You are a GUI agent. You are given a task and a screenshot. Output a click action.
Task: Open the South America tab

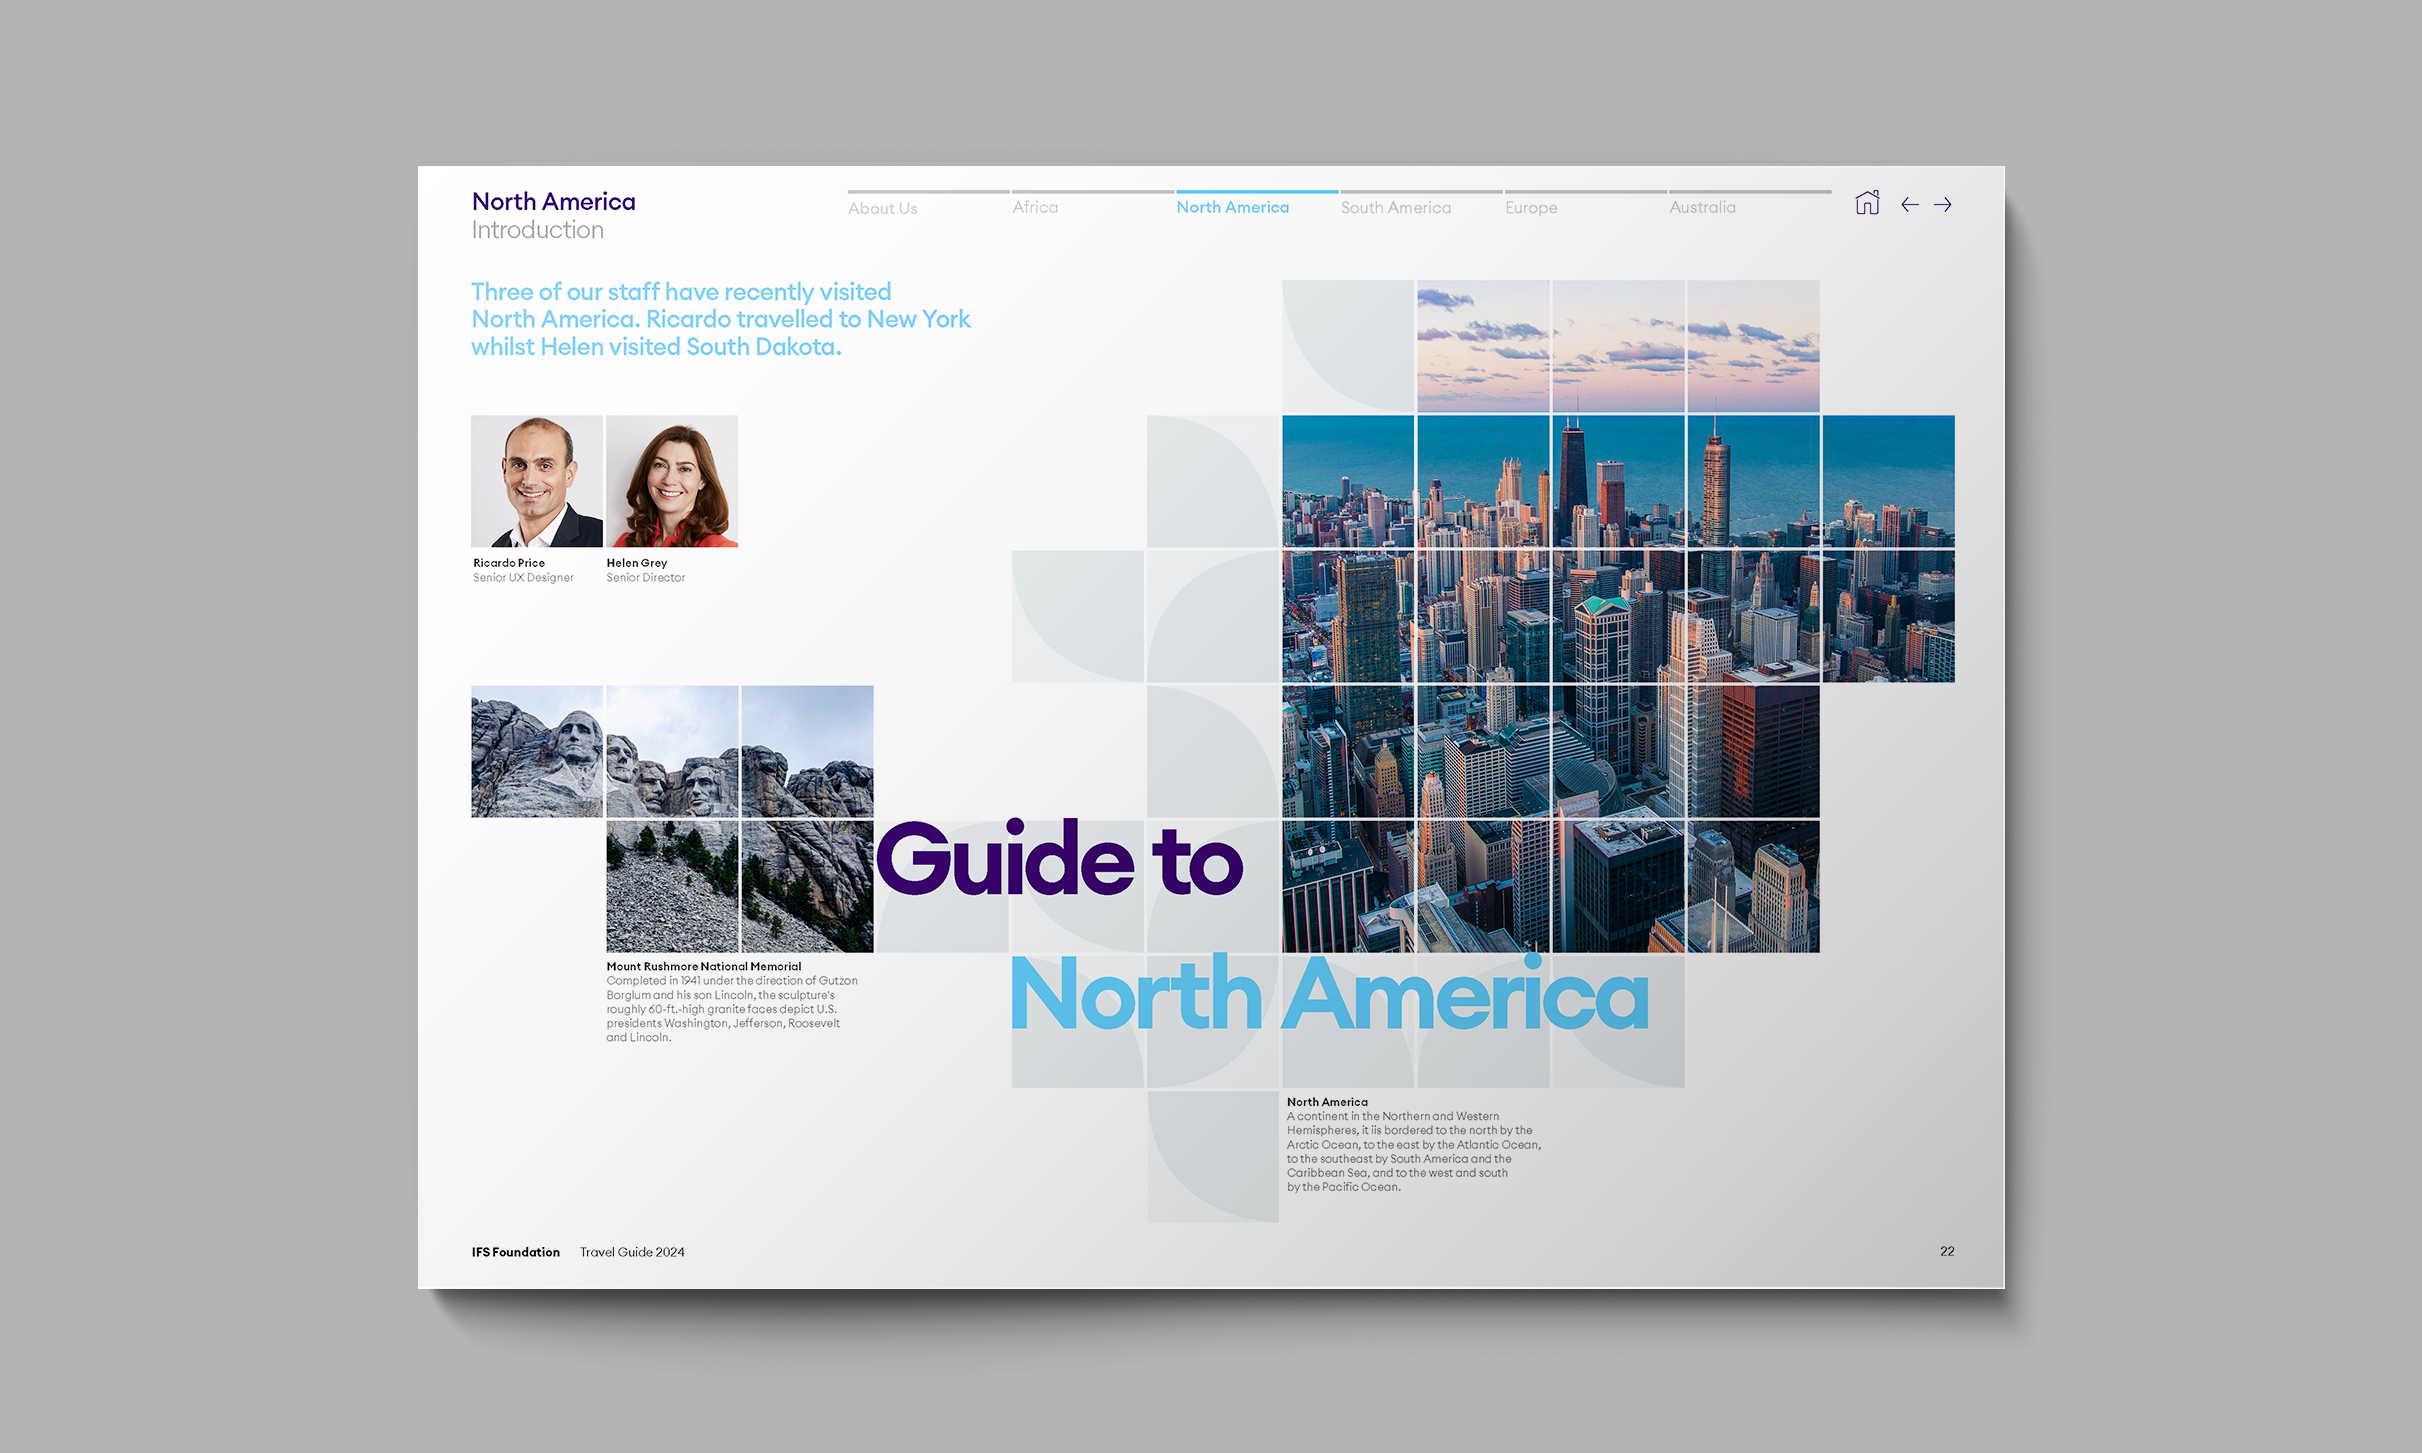pyautogui.click(x=1395, y=207)
